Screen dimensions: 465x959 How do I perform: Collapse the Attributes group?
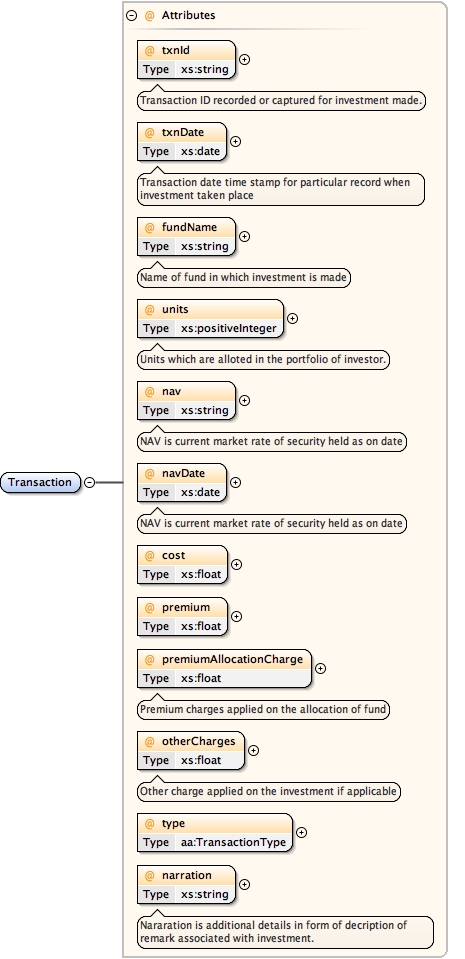(132, 15)
